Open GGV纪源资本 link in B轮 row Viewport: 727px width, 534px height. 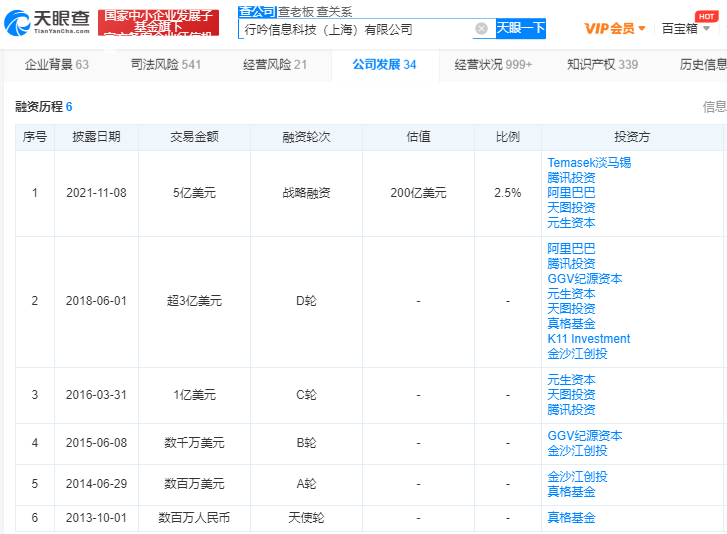[585, 436]
